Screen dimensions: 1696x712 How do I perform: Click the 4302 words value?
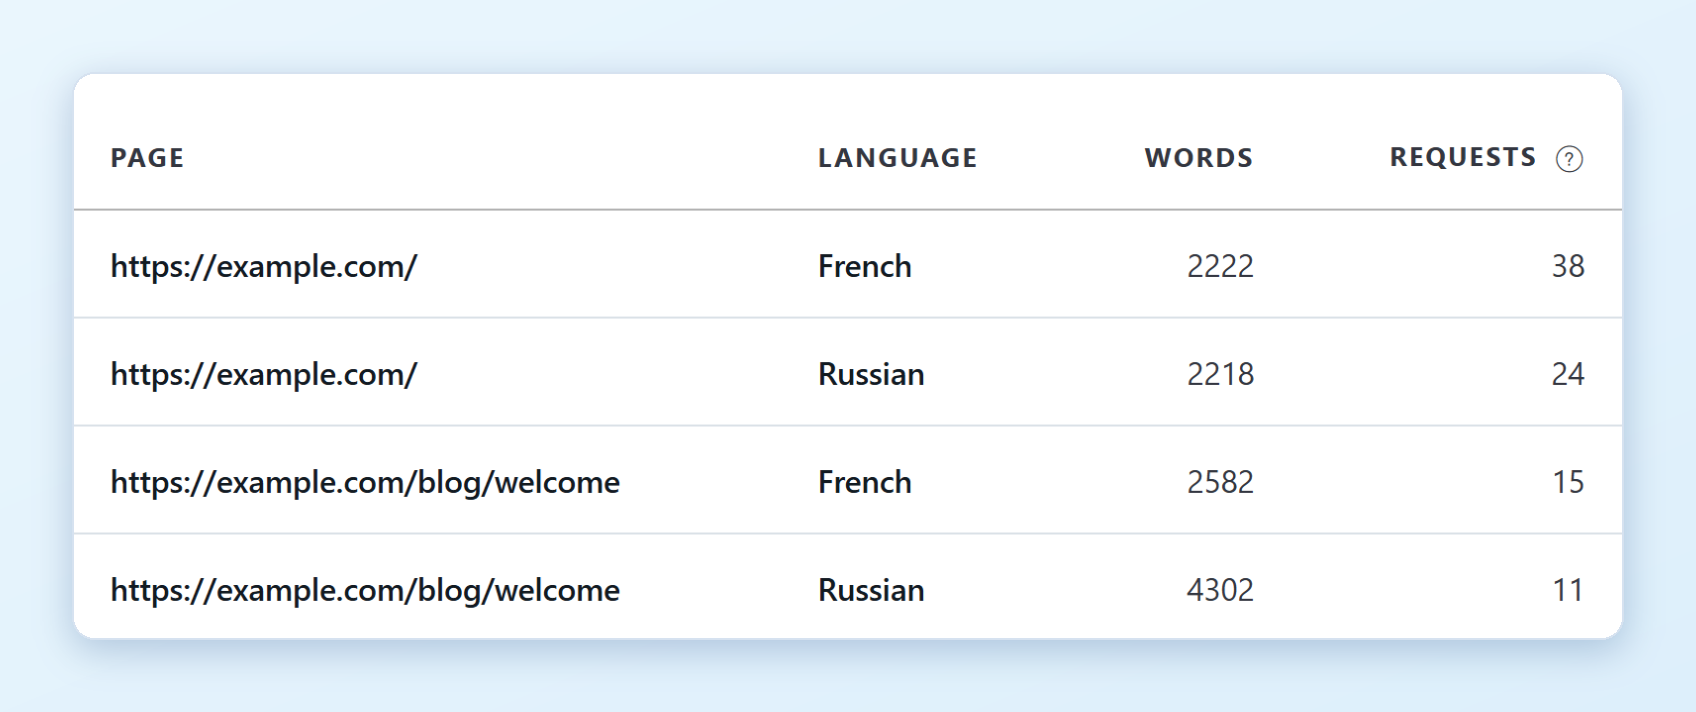coord(1220,590)
